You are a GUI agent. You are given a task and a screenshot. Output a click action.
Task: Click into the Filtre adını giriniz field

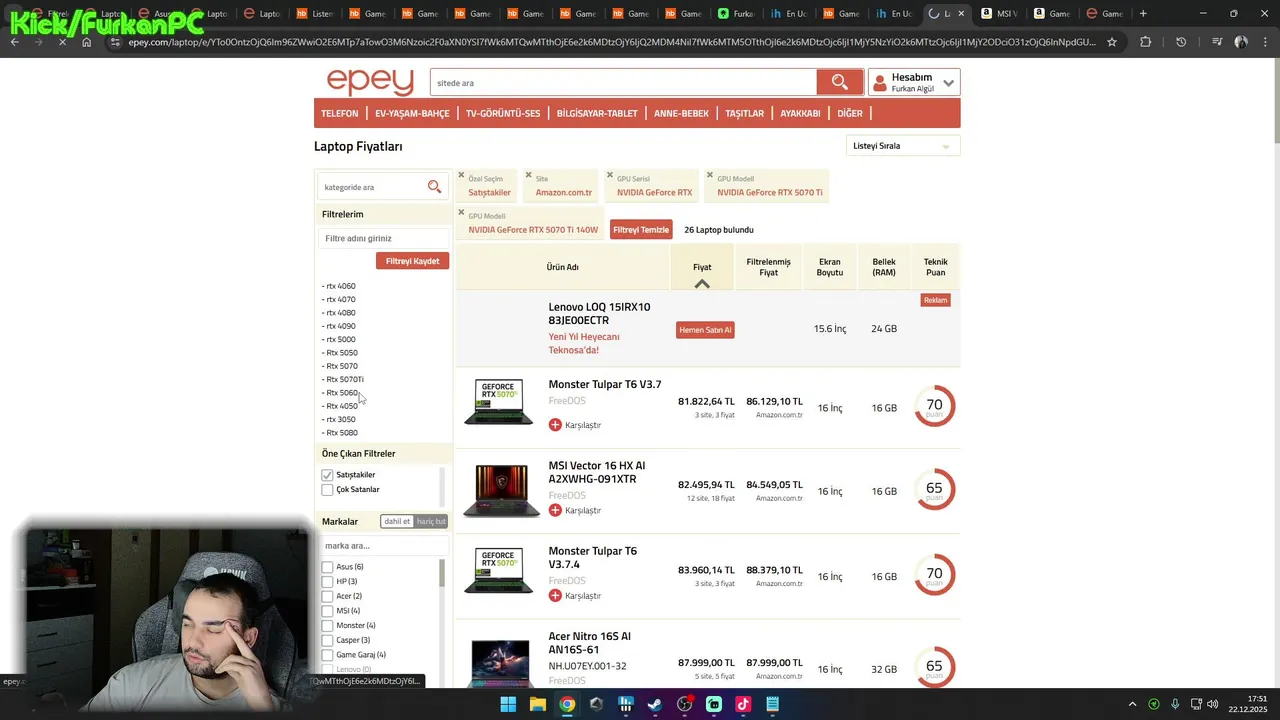(384, 238)
